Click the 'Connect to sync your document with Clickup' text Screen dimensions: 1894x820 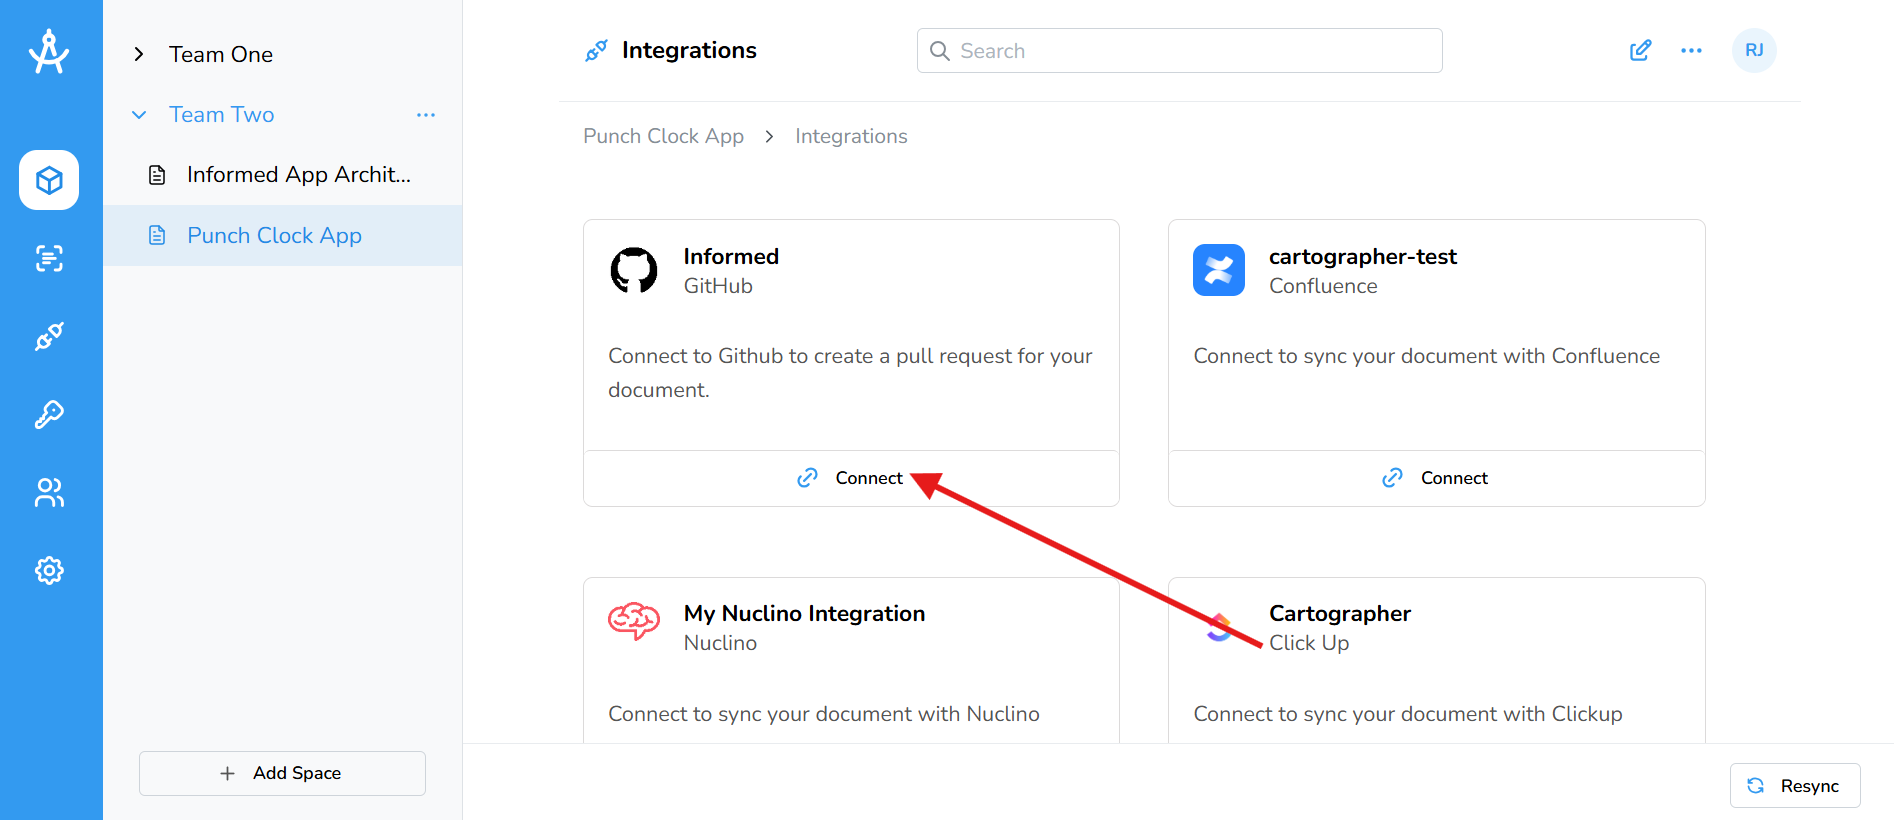(x=1408, y=714)
